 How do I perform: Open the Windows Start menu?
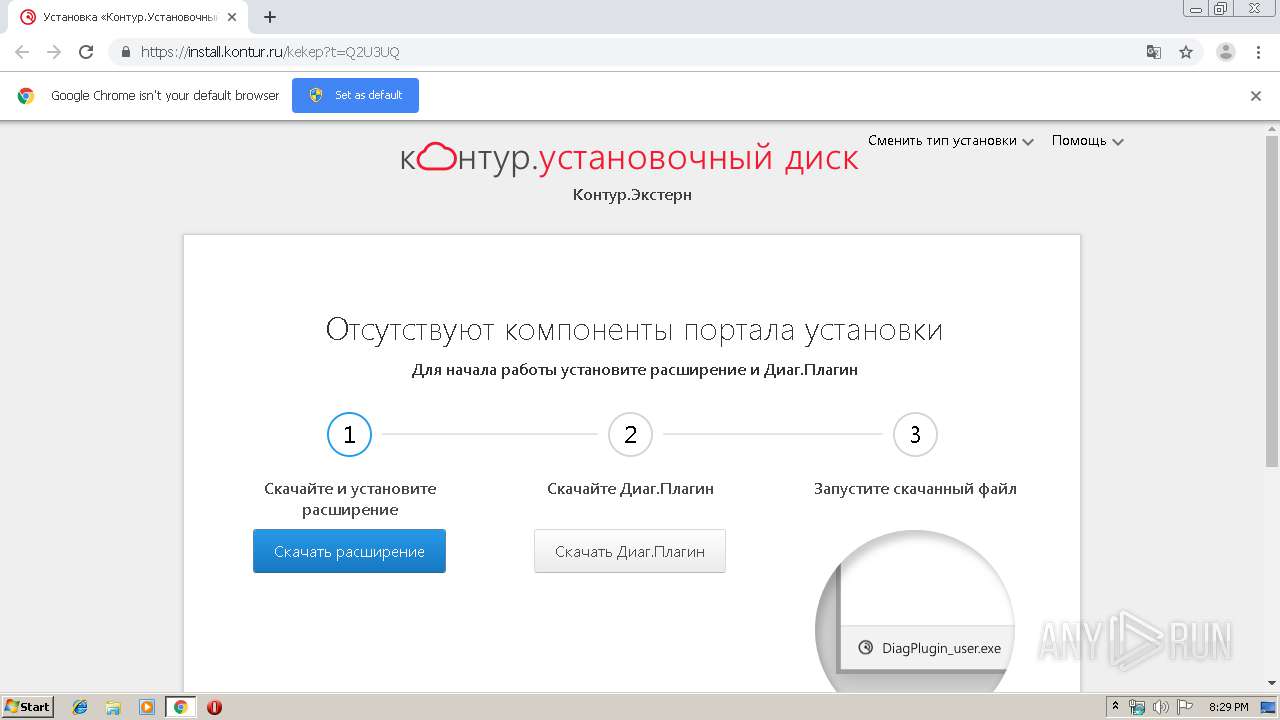click(27, 706)
